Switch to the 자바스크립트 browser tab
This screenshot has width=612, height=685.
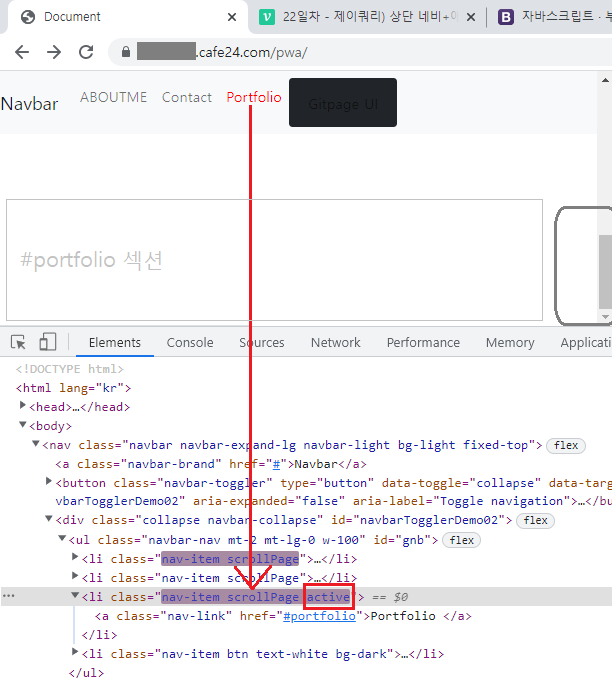click(x=554, y=17)
